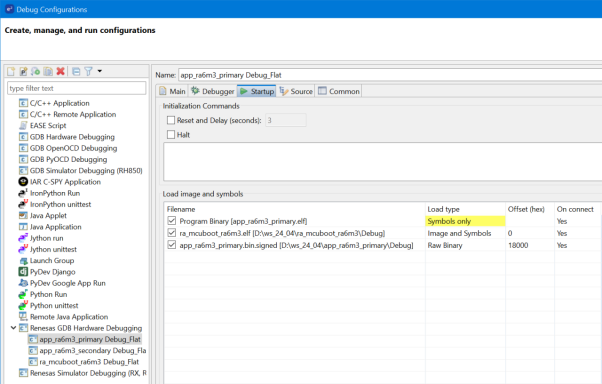602x384 pixels.
Task: Click the Java Applet icon
Action: (23, 215)
